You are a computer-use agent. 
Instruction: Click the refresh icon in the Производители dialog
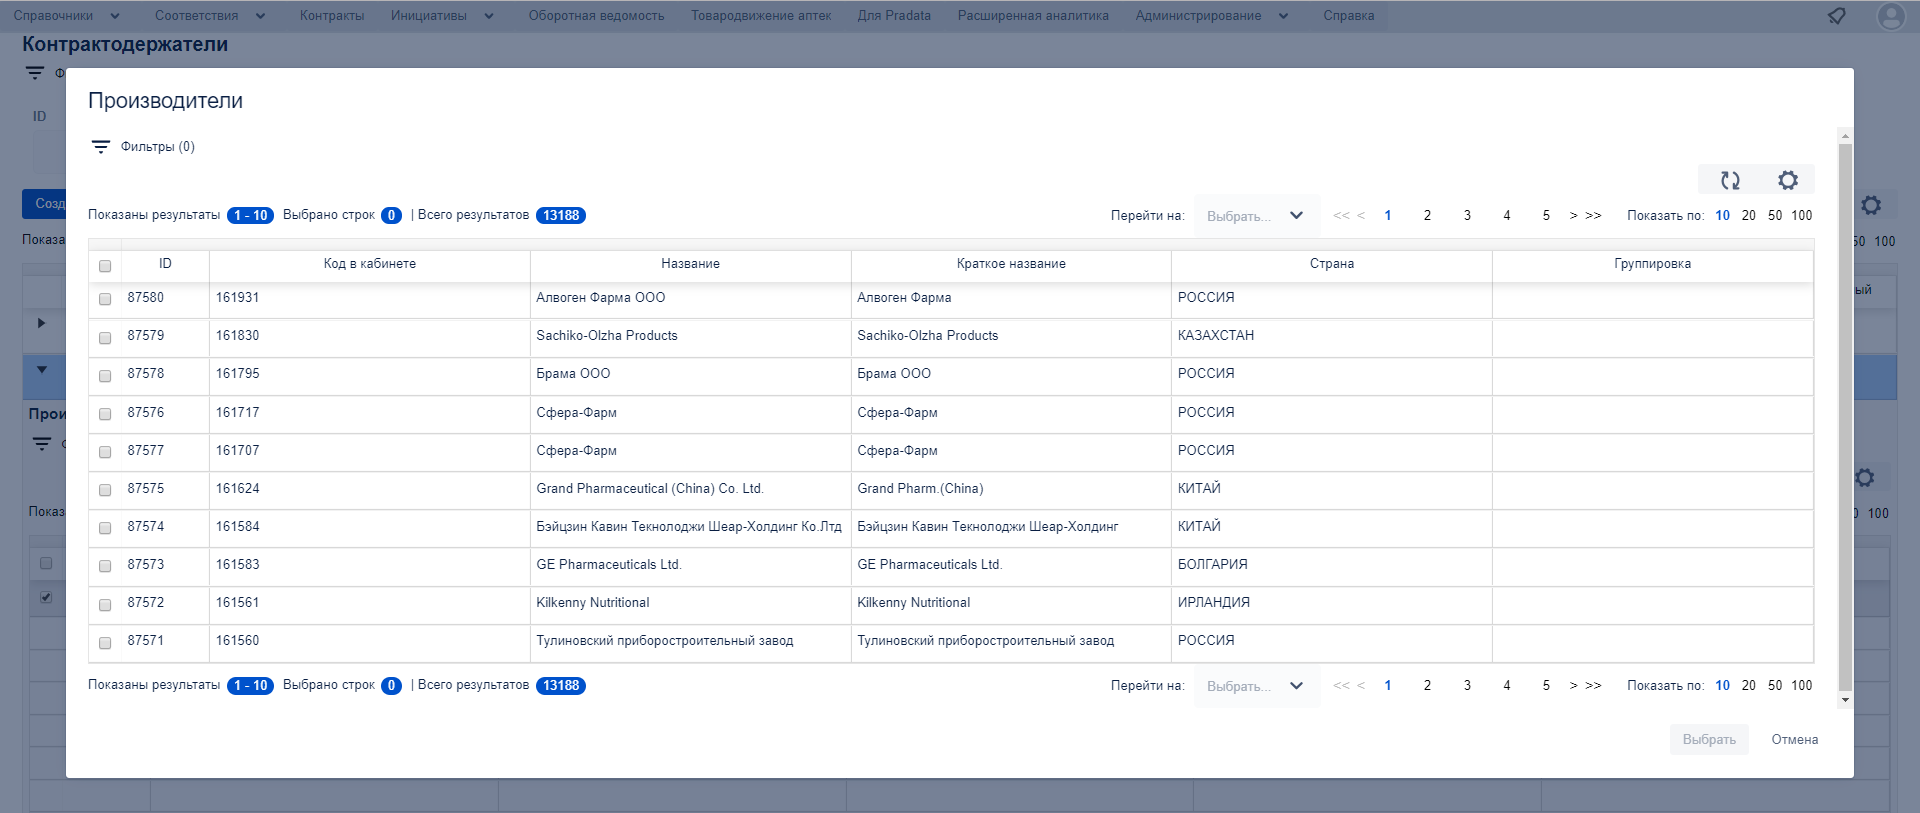[x=1730, y=180]
